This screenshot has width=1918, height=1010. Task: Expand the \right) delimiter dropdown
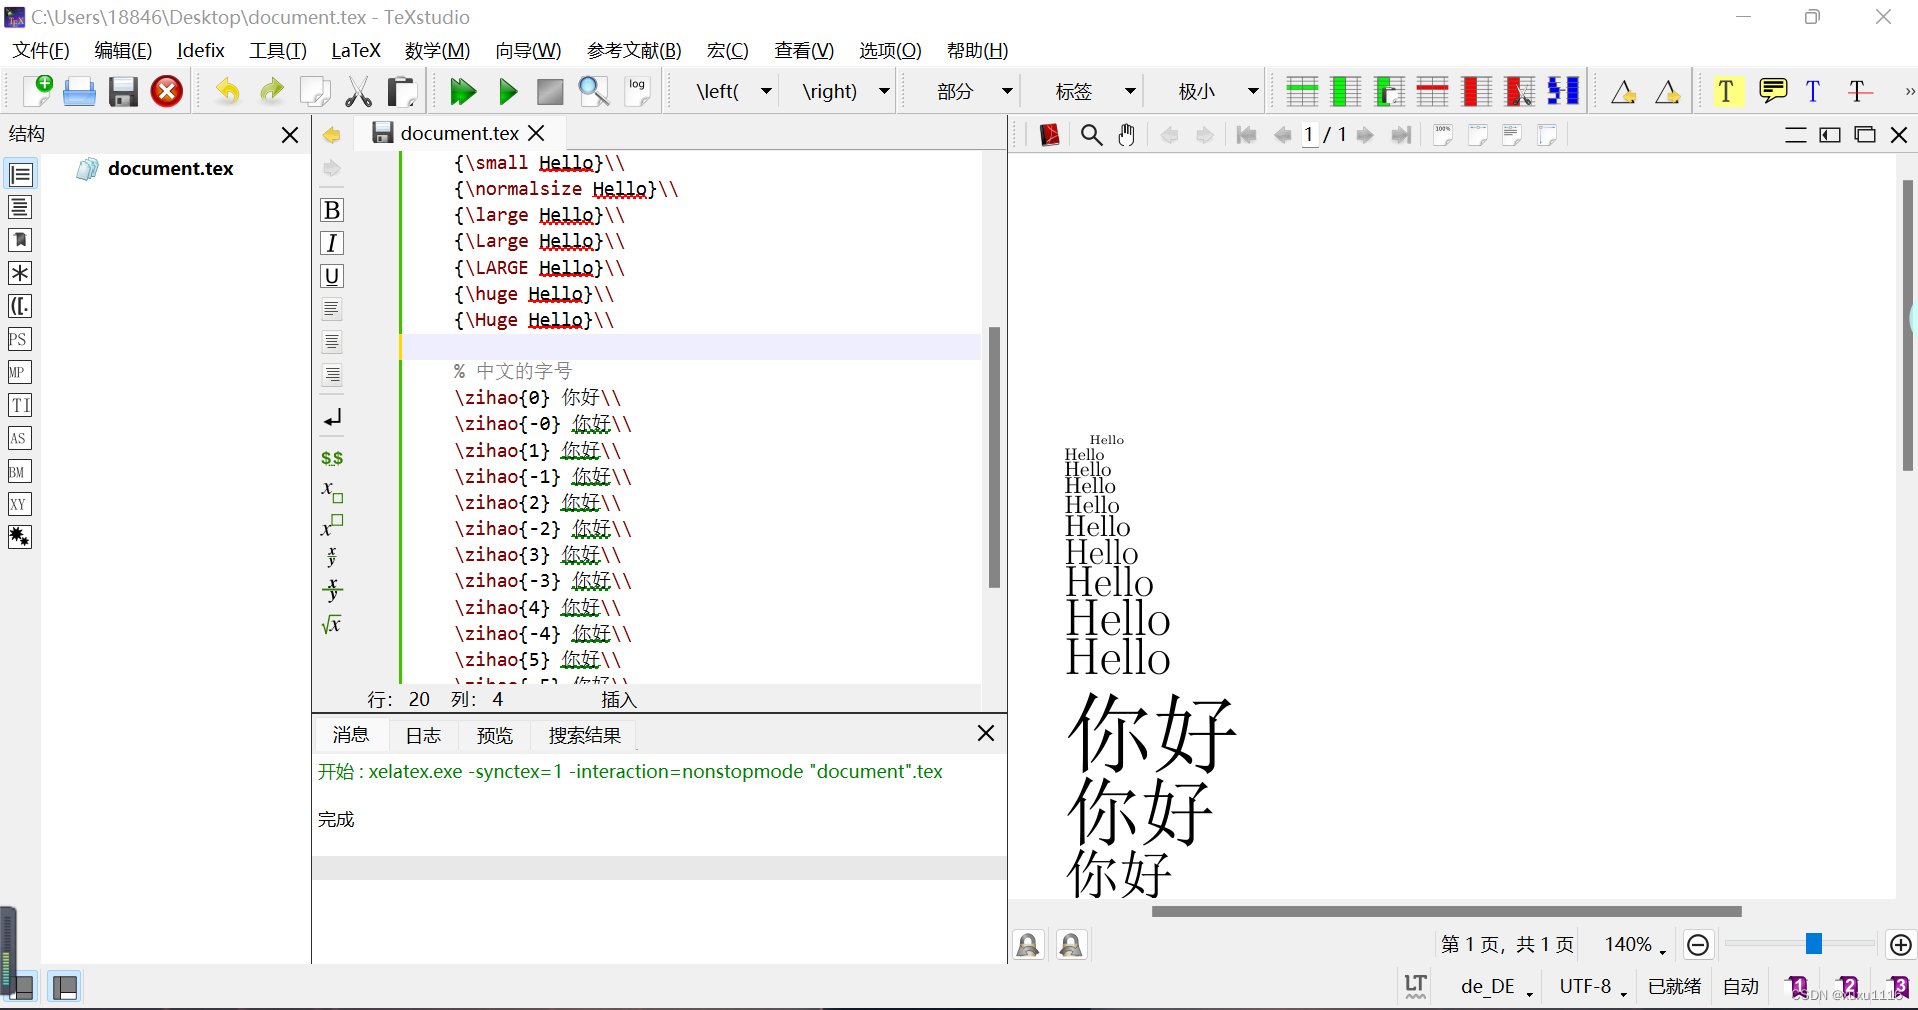coord(884,91)
